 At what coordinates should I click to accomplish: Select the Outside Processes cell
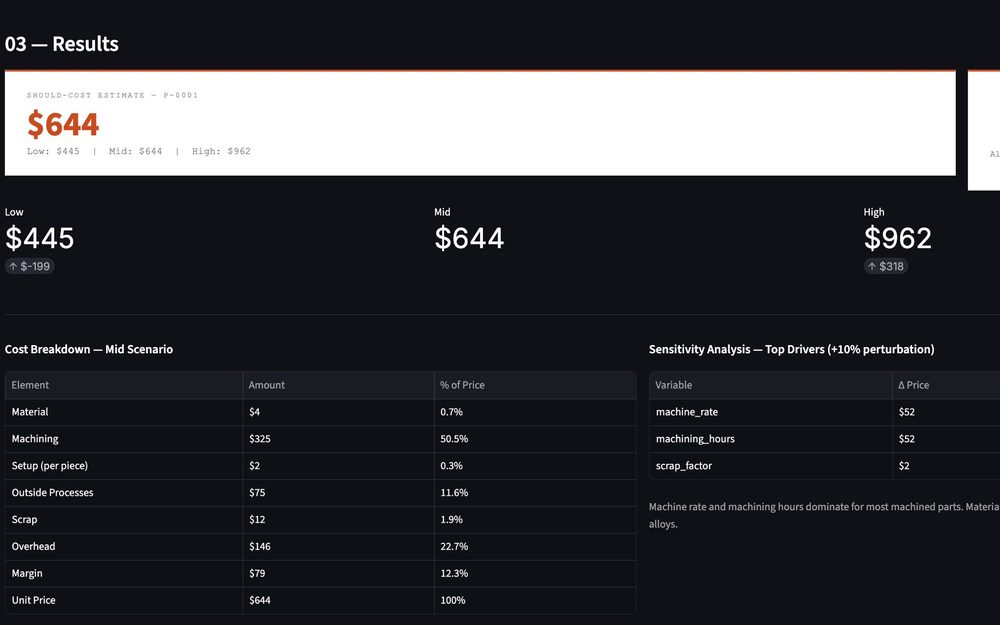tap(124, 492)
